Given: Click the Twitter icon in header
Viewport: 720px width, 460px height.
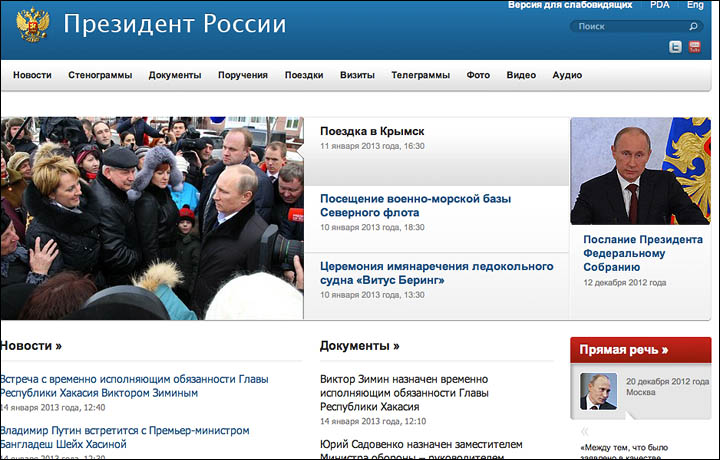Looking at the screenshot, I should coord(675,47).
